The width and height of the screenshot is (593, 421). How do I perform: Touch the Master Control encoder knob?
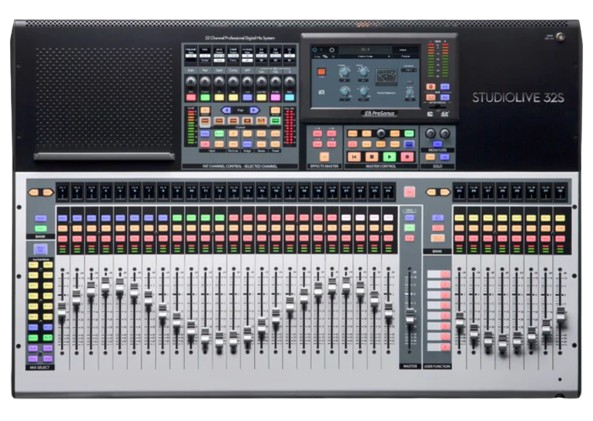[x=381, y=133]
